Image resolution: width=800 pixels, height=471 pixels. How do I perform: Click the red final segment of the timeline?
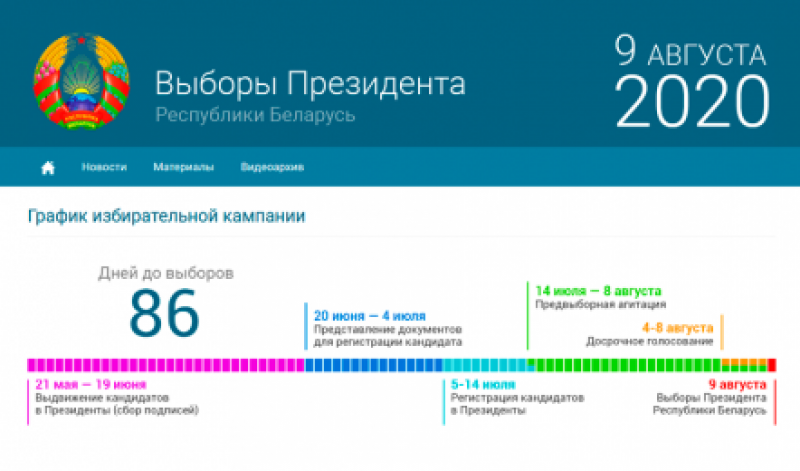coord(771,365)
